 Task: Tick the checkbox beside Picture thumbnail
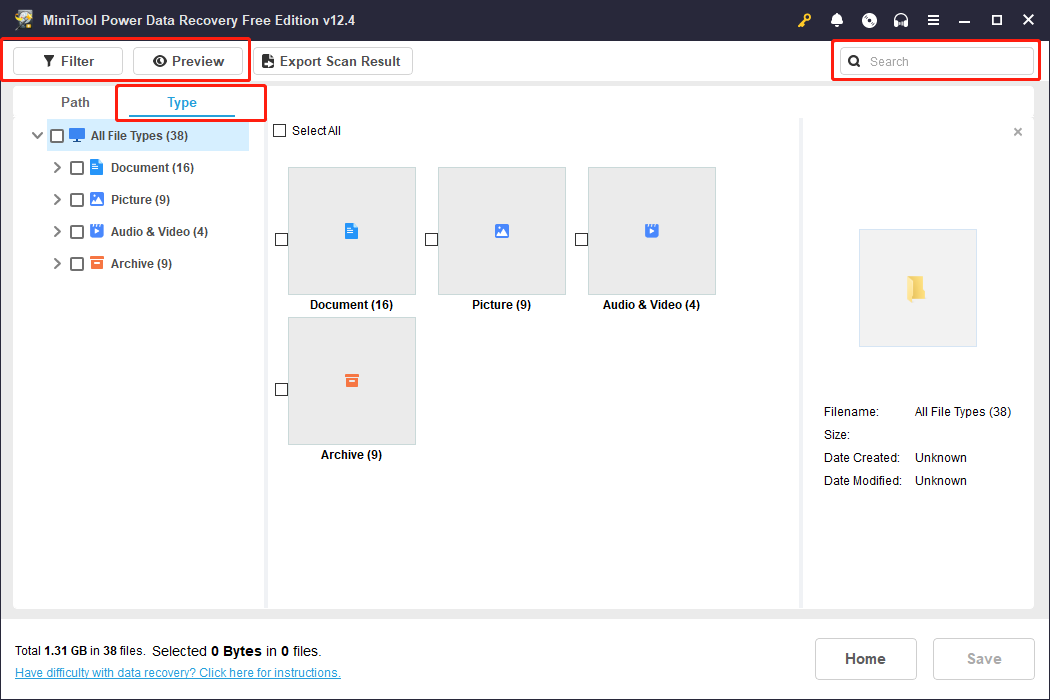[x=431, y=239]
